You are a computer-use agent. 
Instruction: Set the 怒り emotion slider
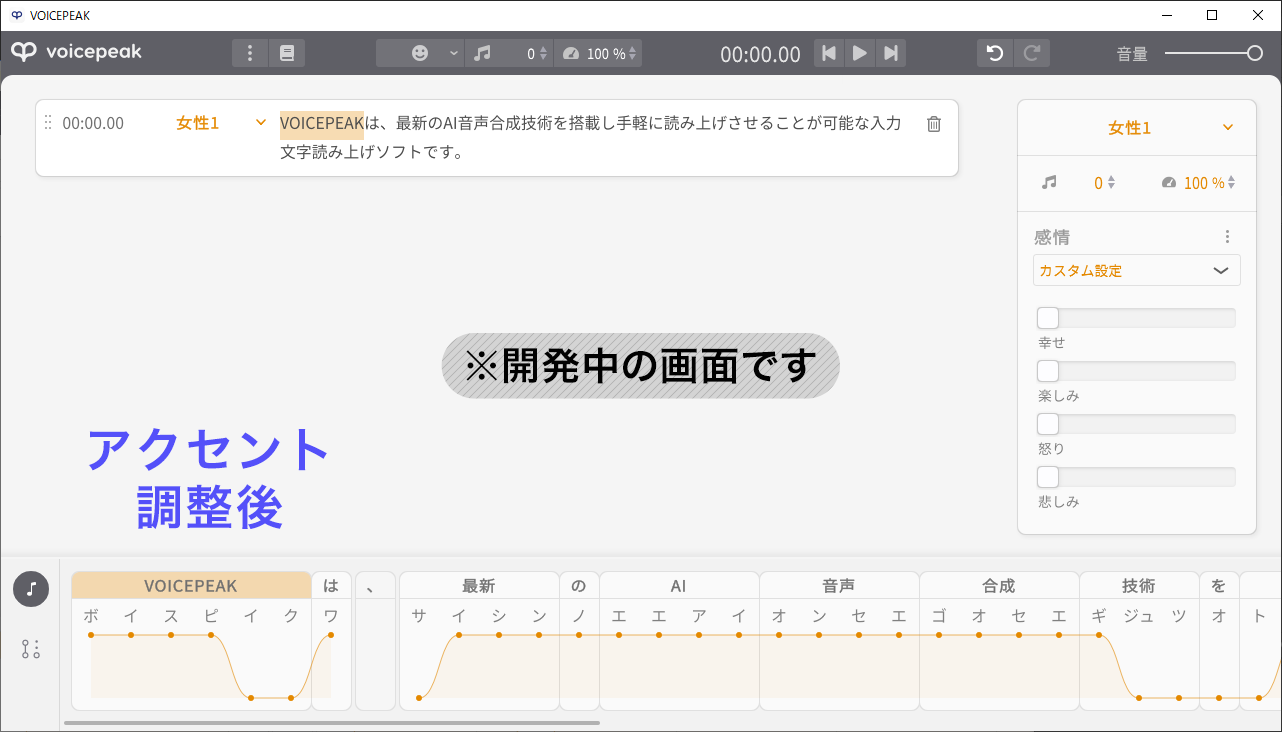click(x=1137, y=424)
